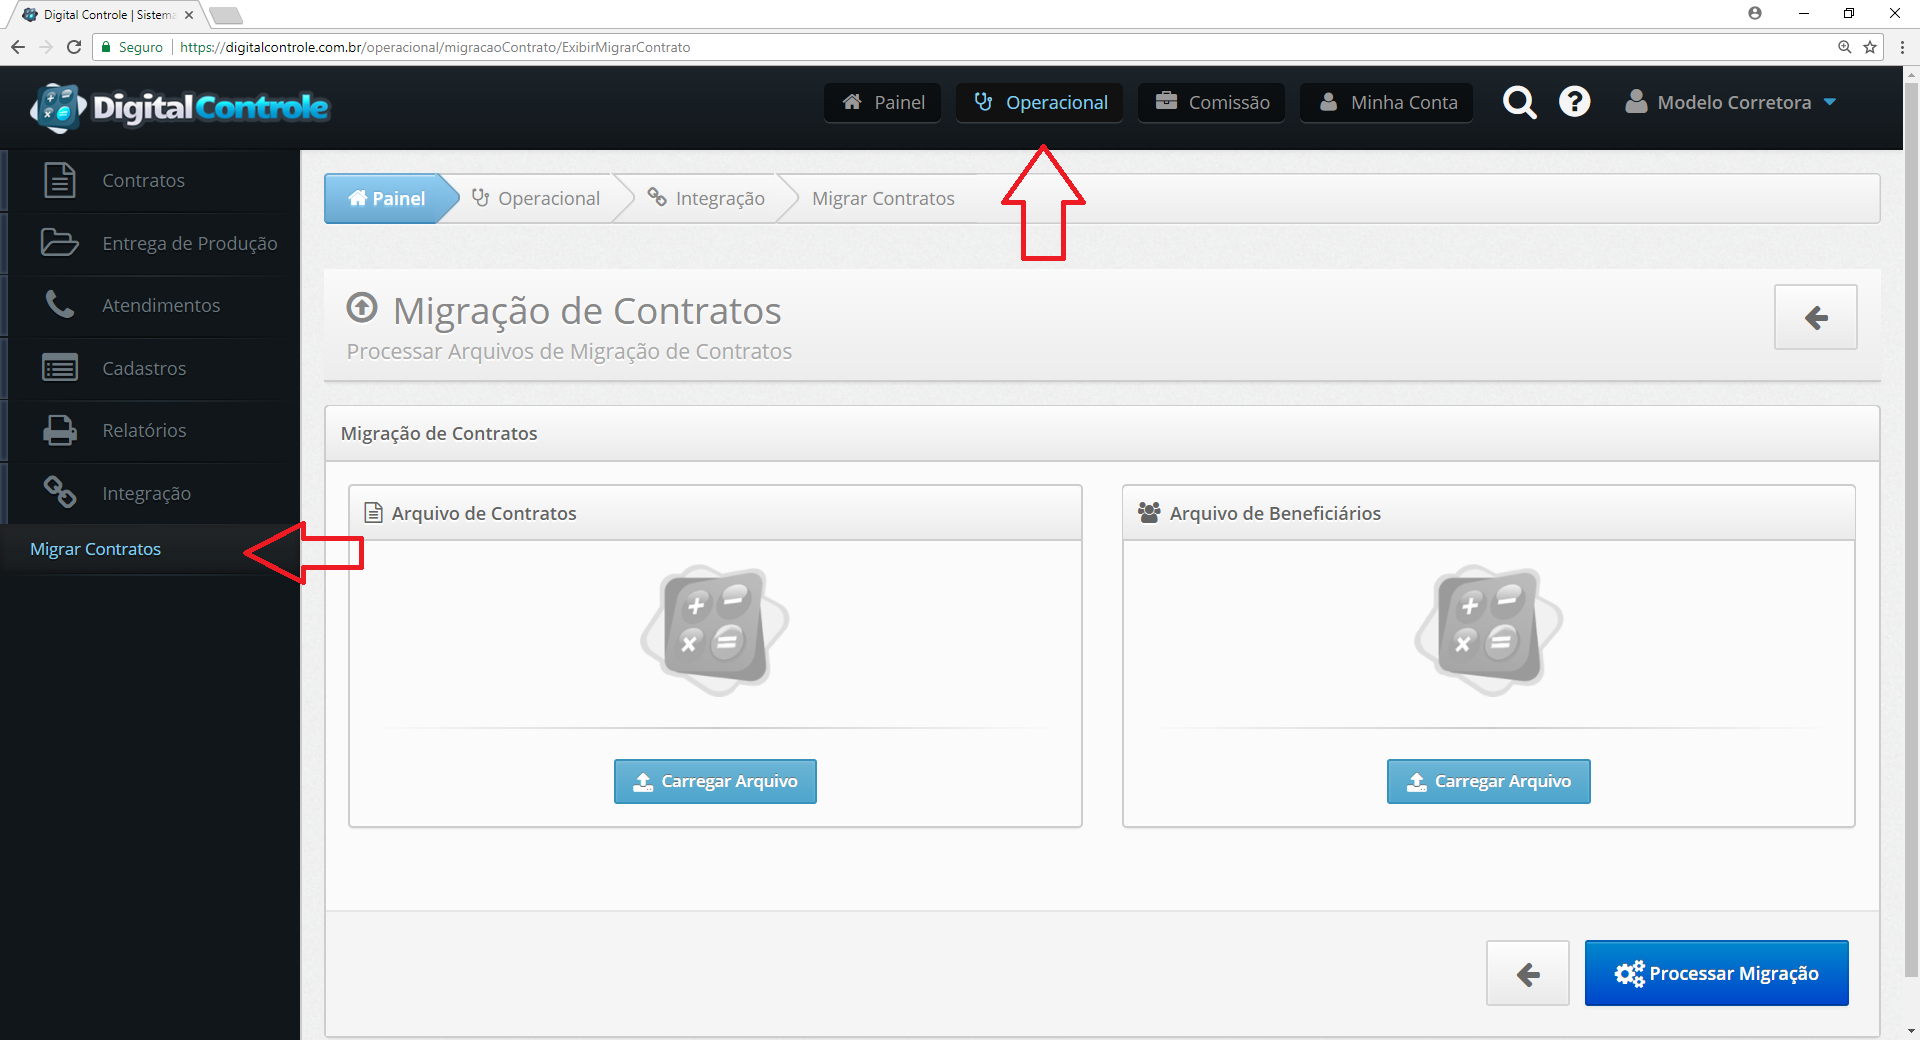The width and height of the screenshot is (1920, 1040).
Task: Click the calculator image in Arquivo de Contratos
Action: [x=715, y=631]
